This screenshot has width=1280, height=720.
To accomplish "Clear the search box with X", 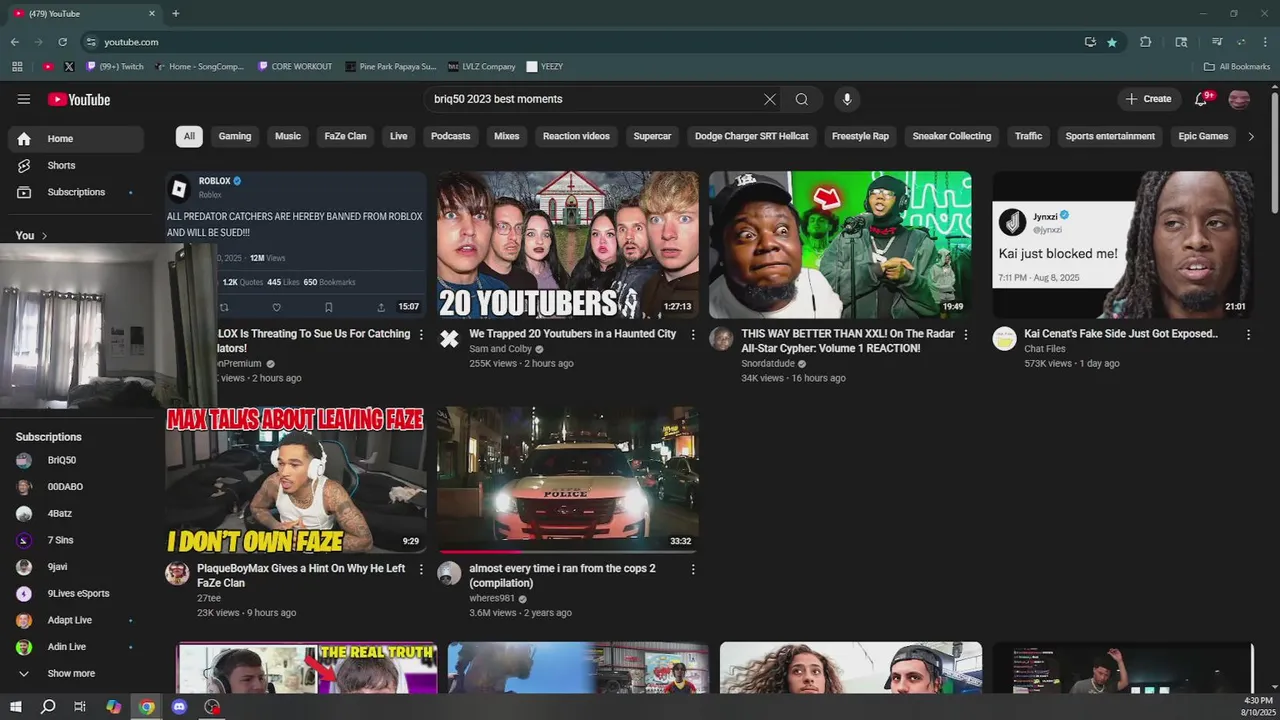I will (770, 99).
